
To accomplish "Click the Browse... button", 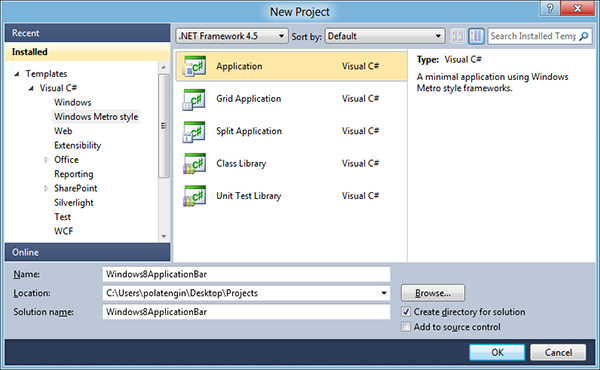I will (x=433, y=293).
